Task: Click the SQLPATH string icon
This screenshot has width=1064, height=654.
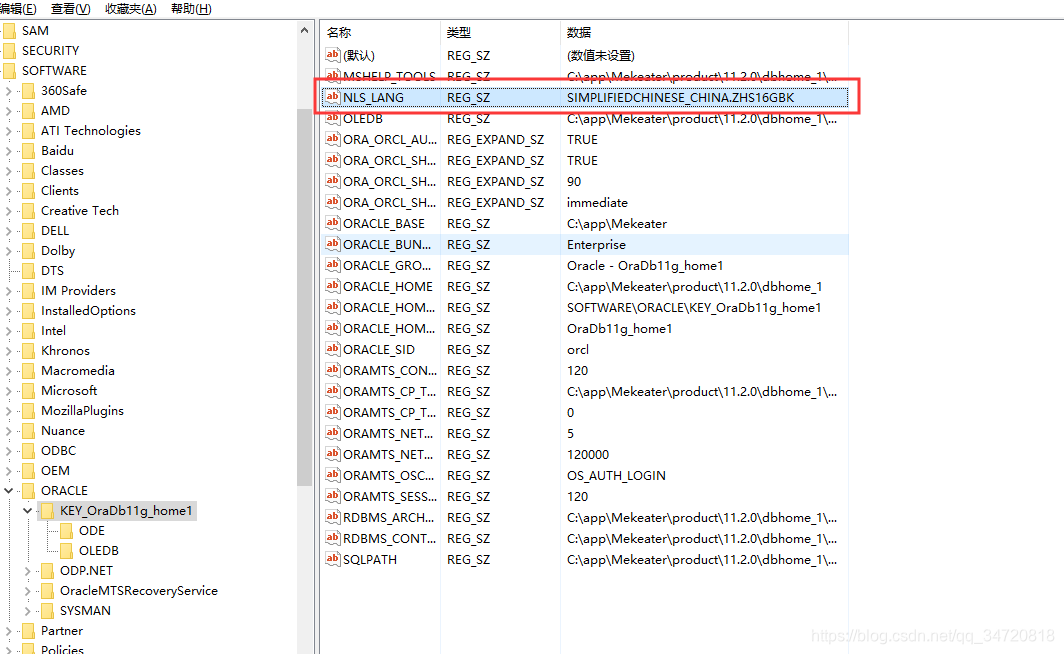Action: point(332,559)
